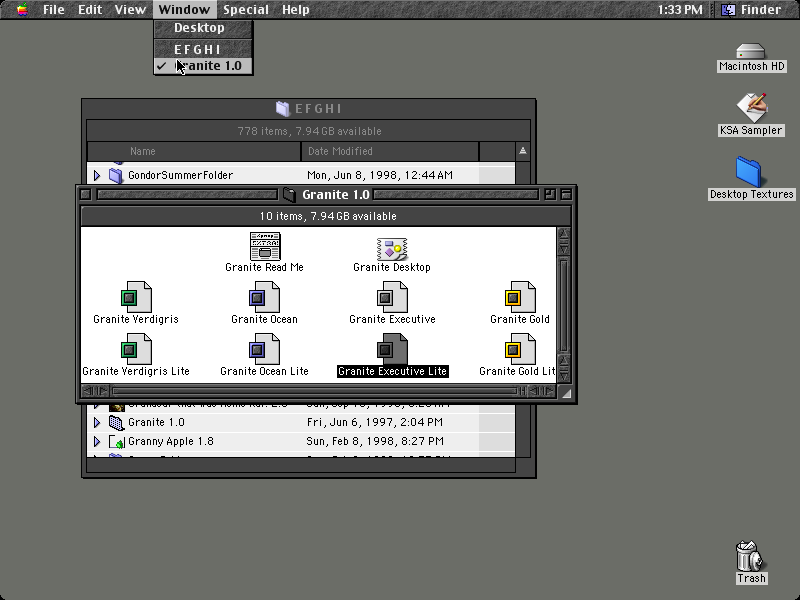This screenshot has height=600, width=800.
Task: Expand the Granite 1.0 row disclosure triangle
Action: [x=97, y=422]
